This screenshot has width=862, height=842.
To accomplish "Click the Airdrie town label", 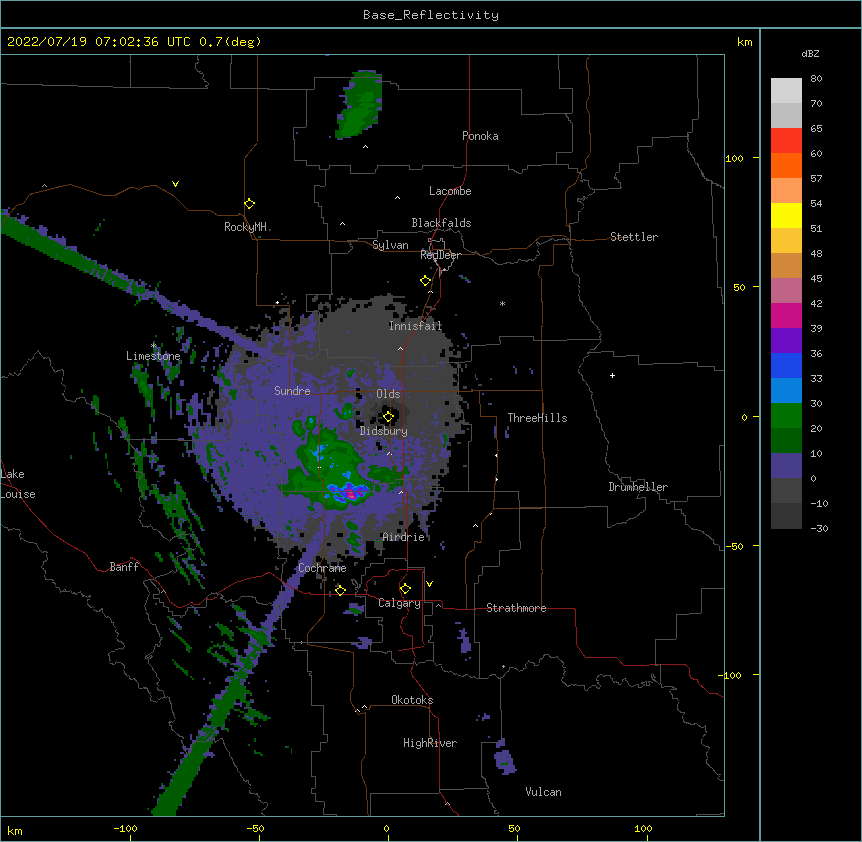I will coord(403,537).
